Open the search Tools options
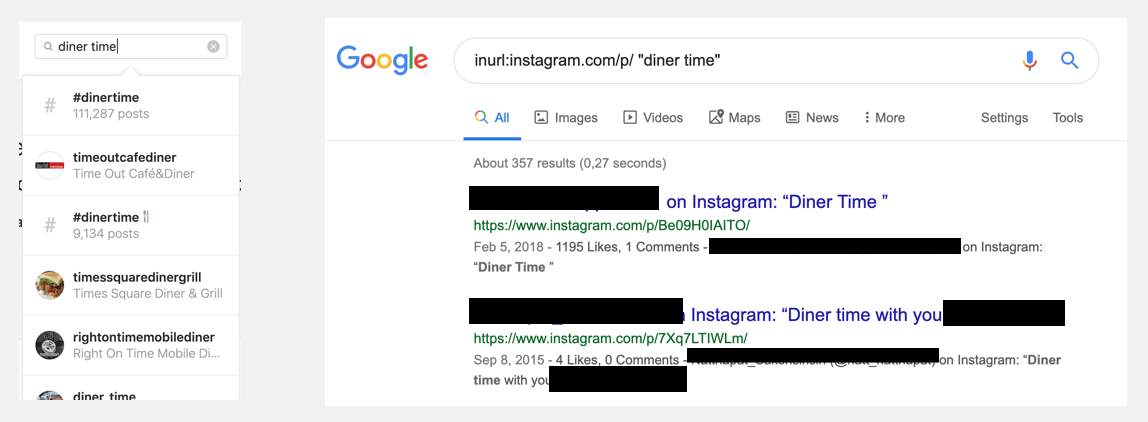 pos(1067,117)
